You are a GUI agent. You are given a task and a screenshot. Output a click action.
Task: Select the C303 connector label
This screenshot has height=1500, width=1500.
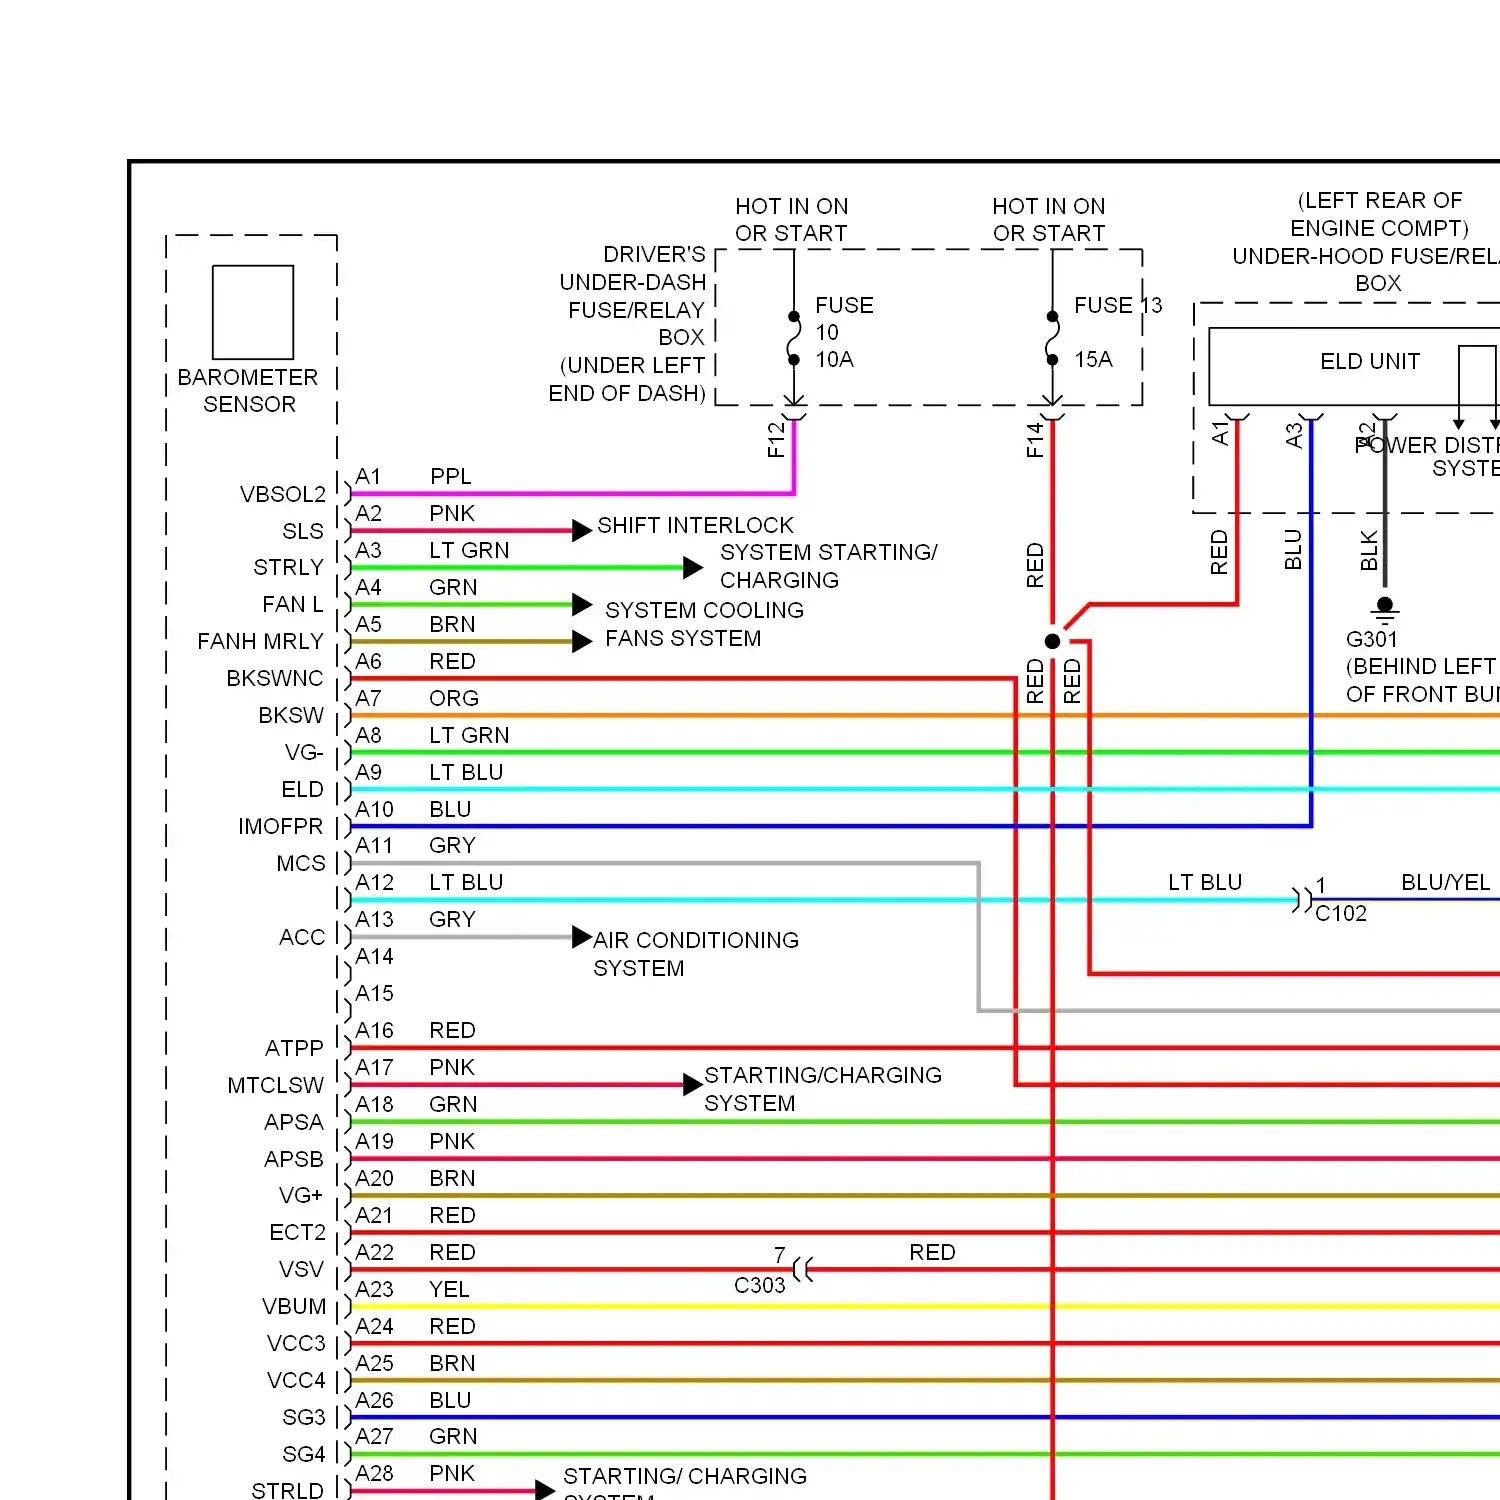(760, 1285)
